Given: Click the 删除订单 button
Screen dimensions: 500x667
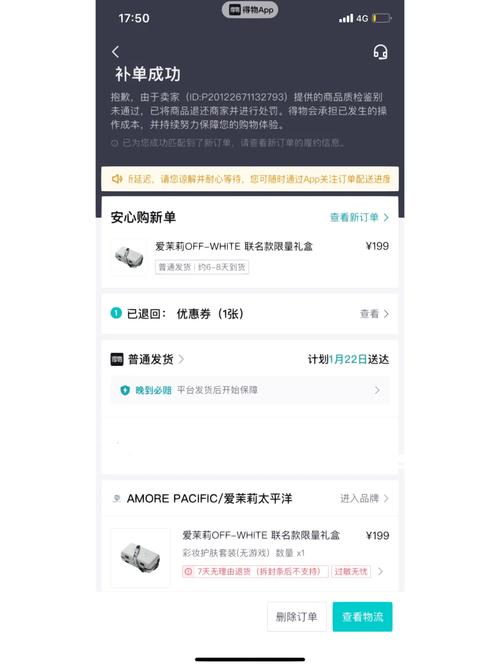Looking at the screenshot, I should coord(297,617).
